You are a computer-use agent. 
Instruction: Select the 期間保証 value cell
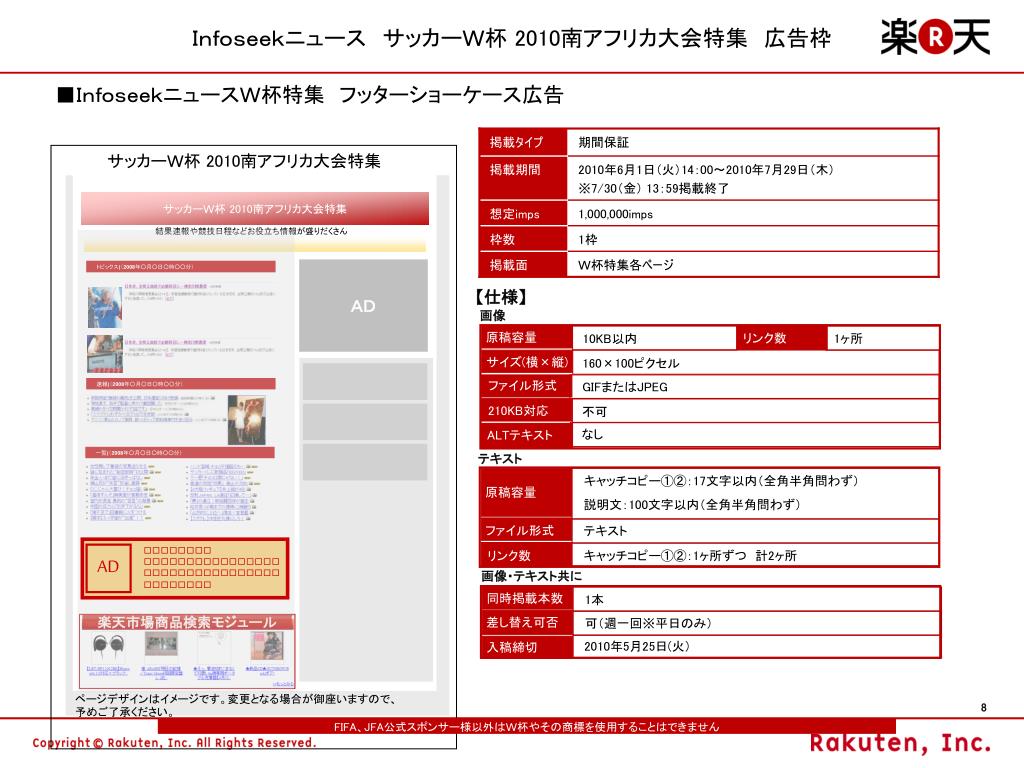point(752,142)
